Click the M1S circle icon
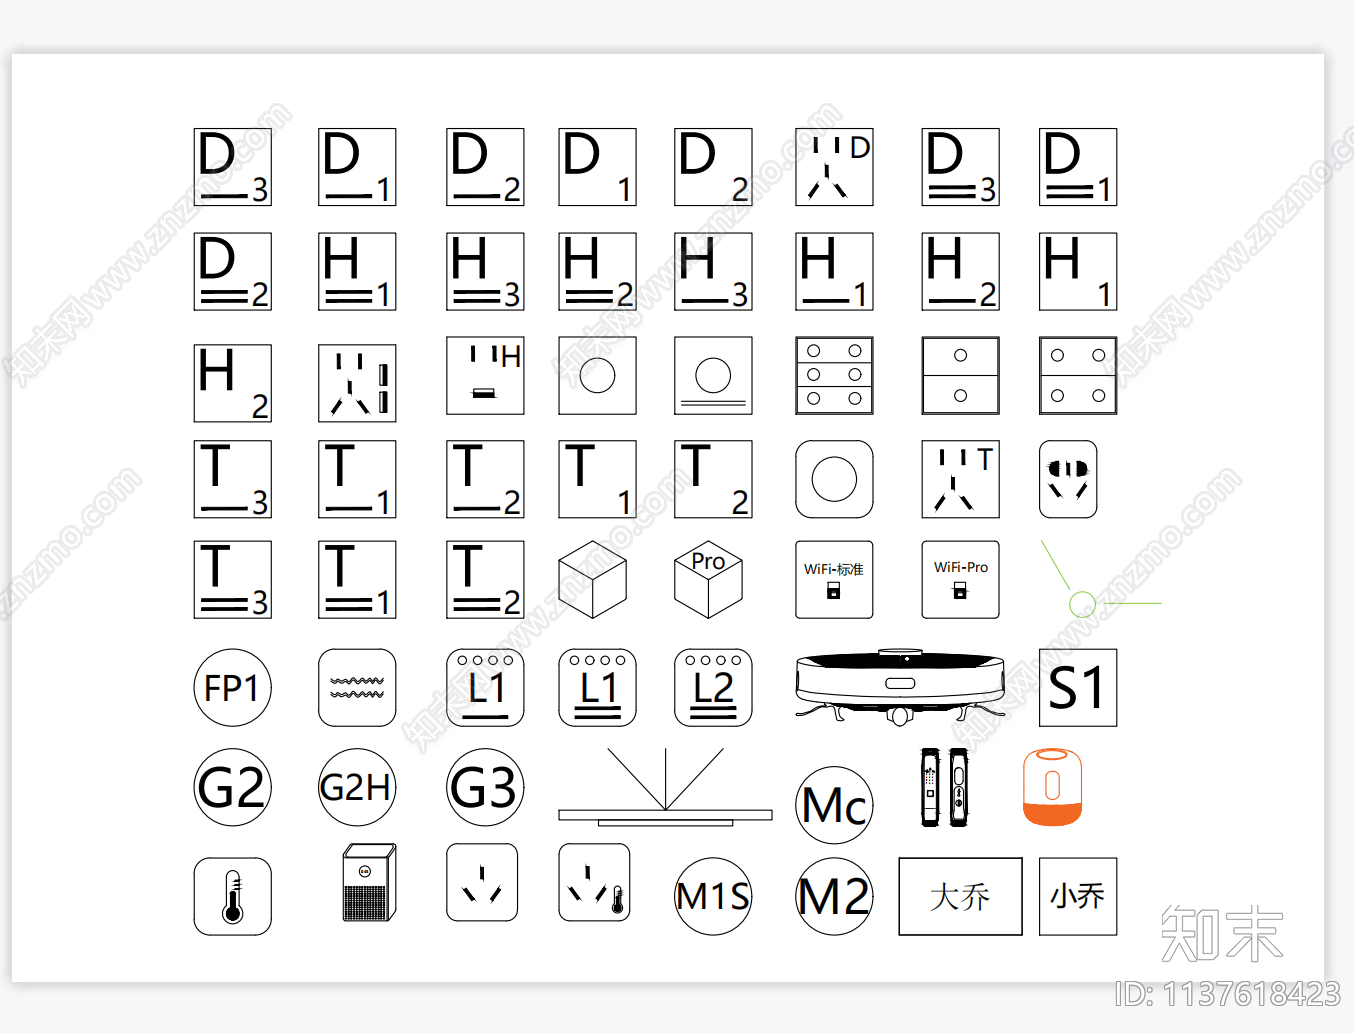 712,896
